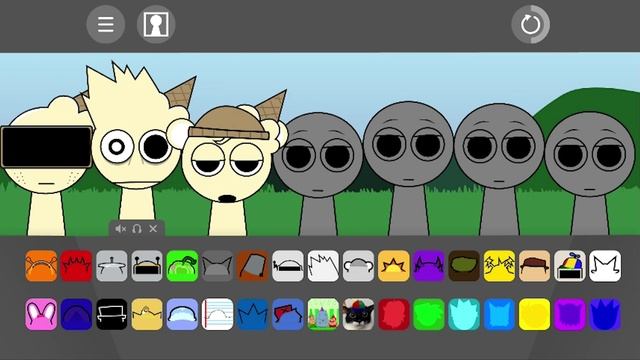Select the sky blue cat silhouette icon
Viewport: 640px width, 360px height.
point(499,314)
